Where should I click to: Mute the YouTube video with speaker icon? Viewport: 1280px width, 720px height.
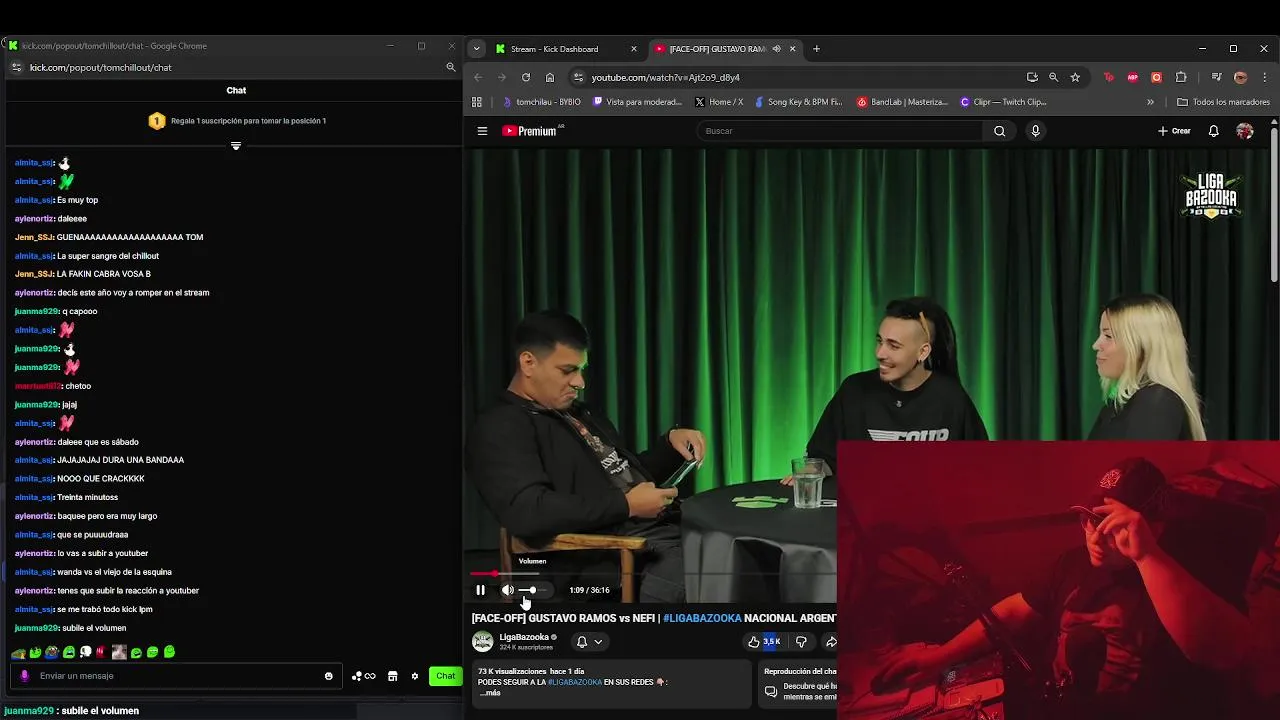(x=507, y=590)
